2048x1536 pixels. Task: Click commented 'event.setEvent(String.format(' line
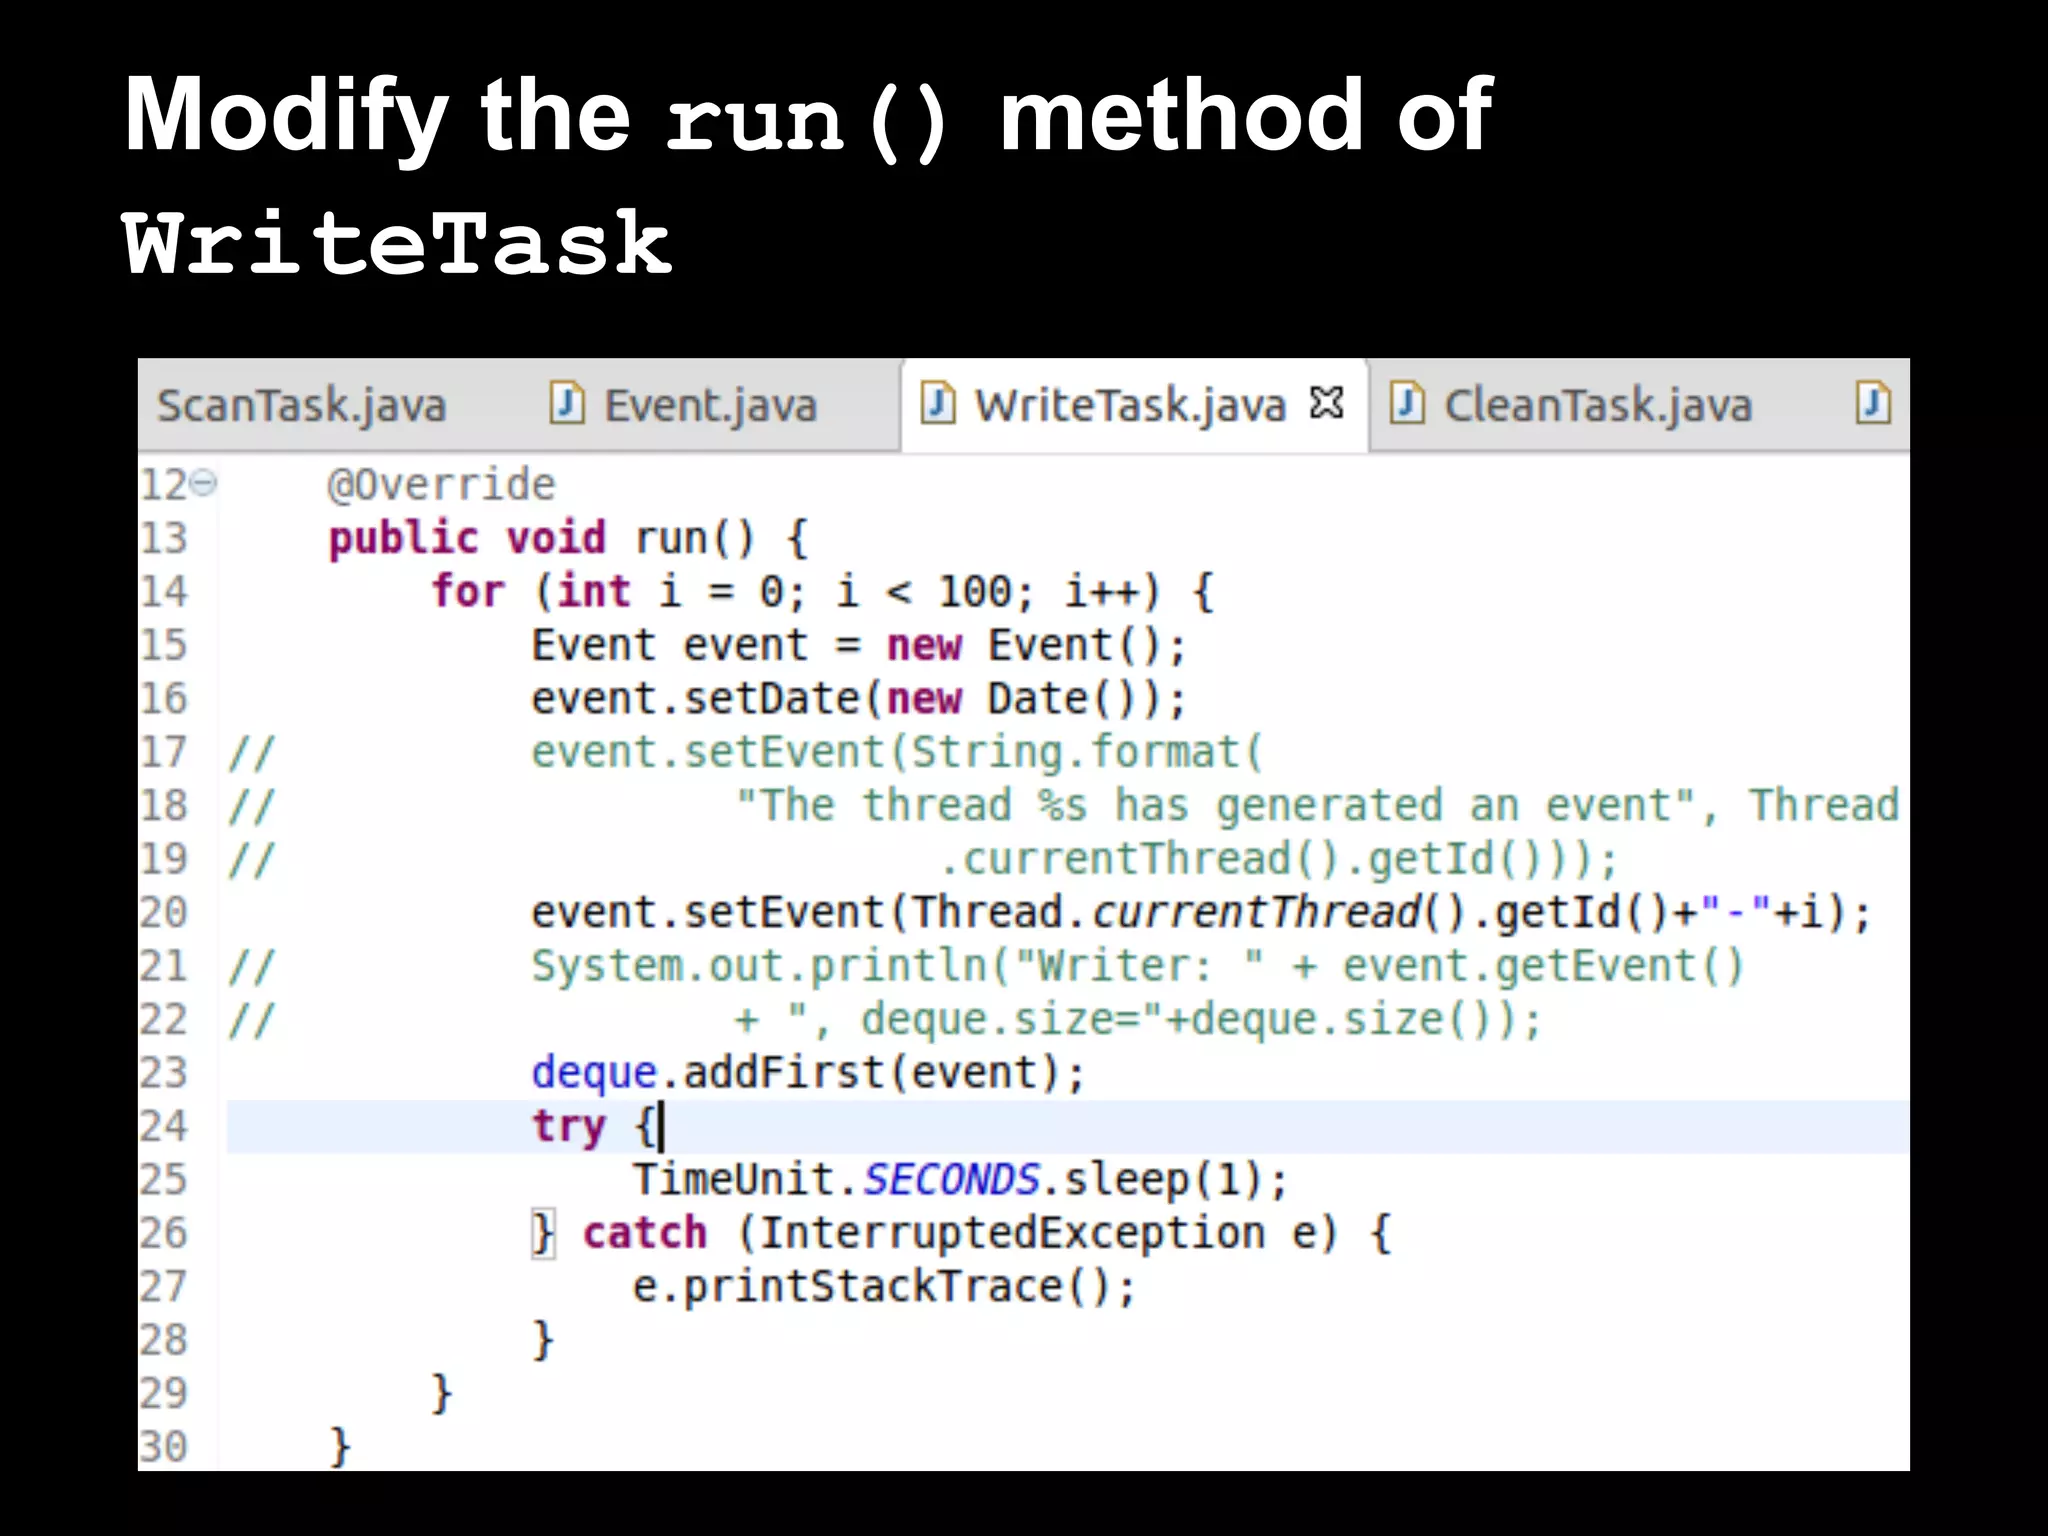[x=897, y=752]
